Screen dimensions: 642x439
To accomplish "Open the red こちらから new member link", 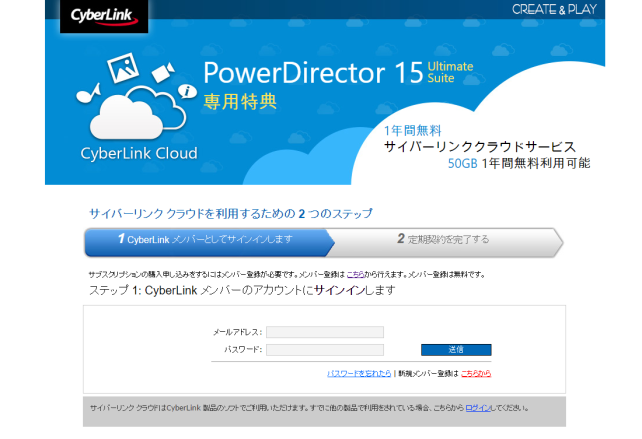I will pyautogui.click(x=476, y=373).
